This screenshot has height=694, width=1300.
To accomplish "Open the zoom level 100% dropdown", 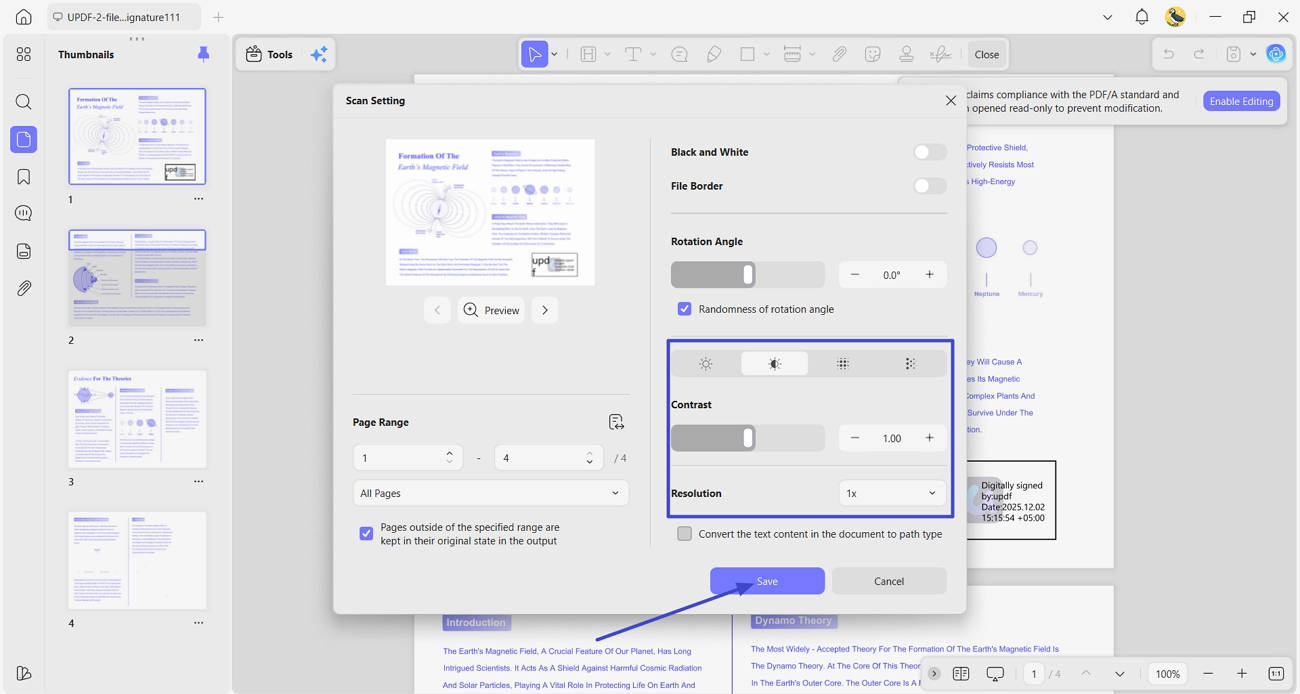I will [x=1168, y=674].
